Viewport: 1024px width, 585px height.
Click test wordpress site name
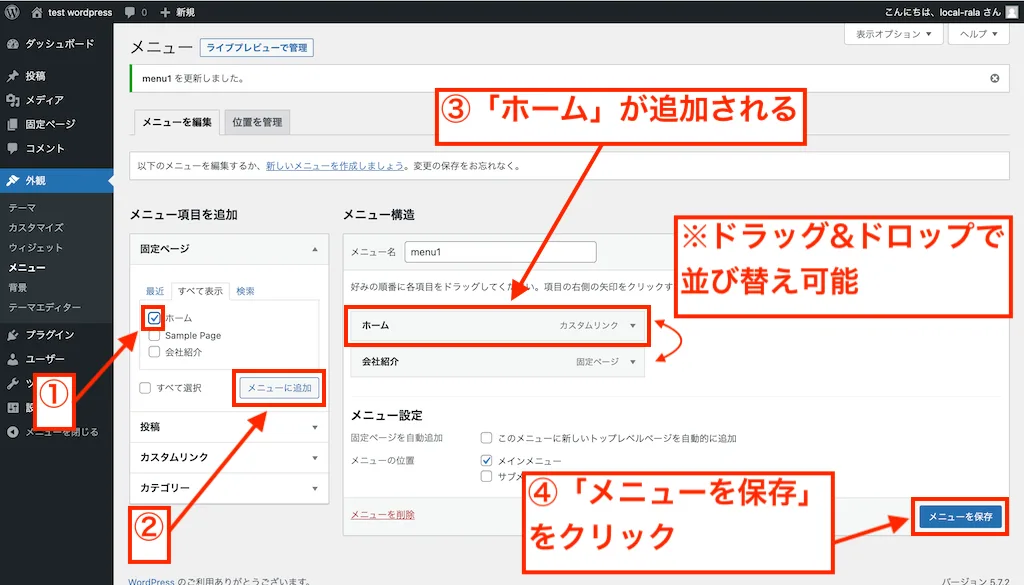click(80, 12)
